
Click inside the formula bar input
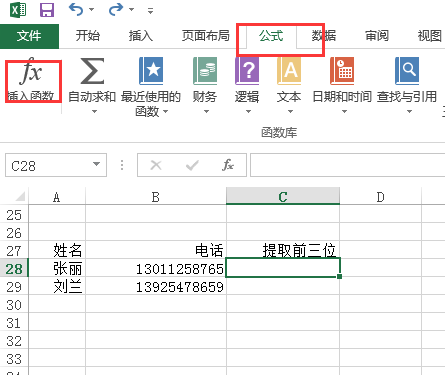point(347,165)
